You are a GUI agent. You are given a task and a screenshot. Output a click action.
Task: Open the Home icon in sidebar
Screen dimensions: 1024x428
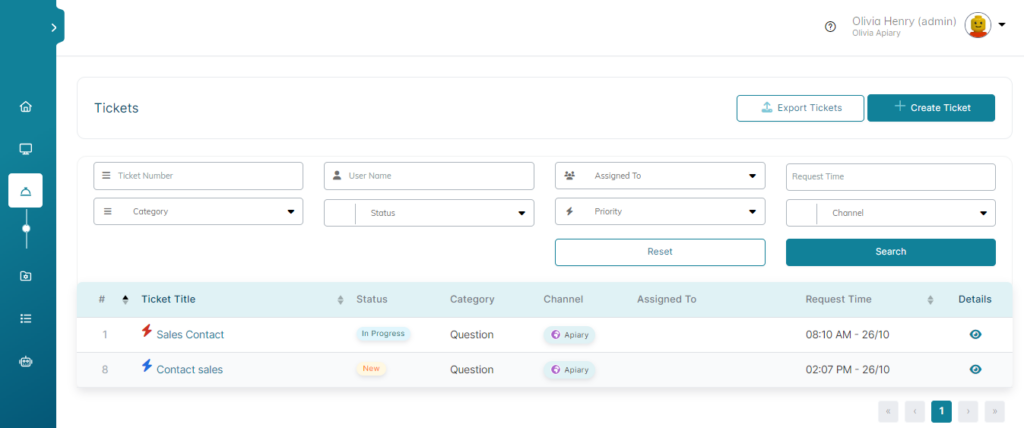pyautogui.click(x=25, y=107)
